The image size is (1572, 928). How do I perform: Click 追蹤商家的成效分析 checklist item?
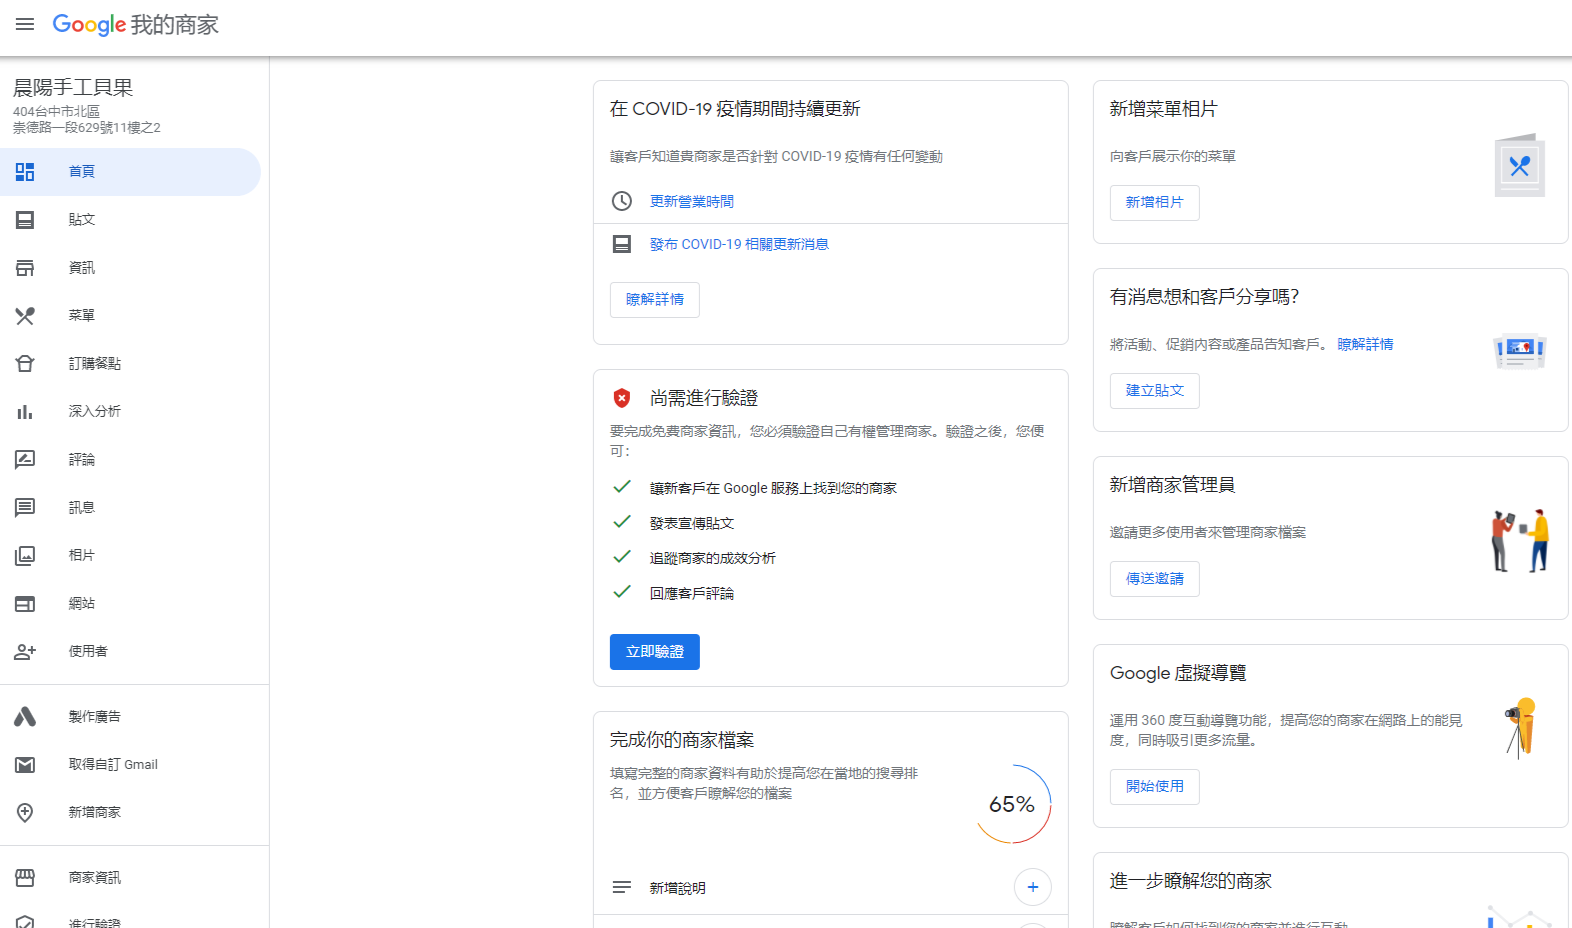(x=713, y=559)
